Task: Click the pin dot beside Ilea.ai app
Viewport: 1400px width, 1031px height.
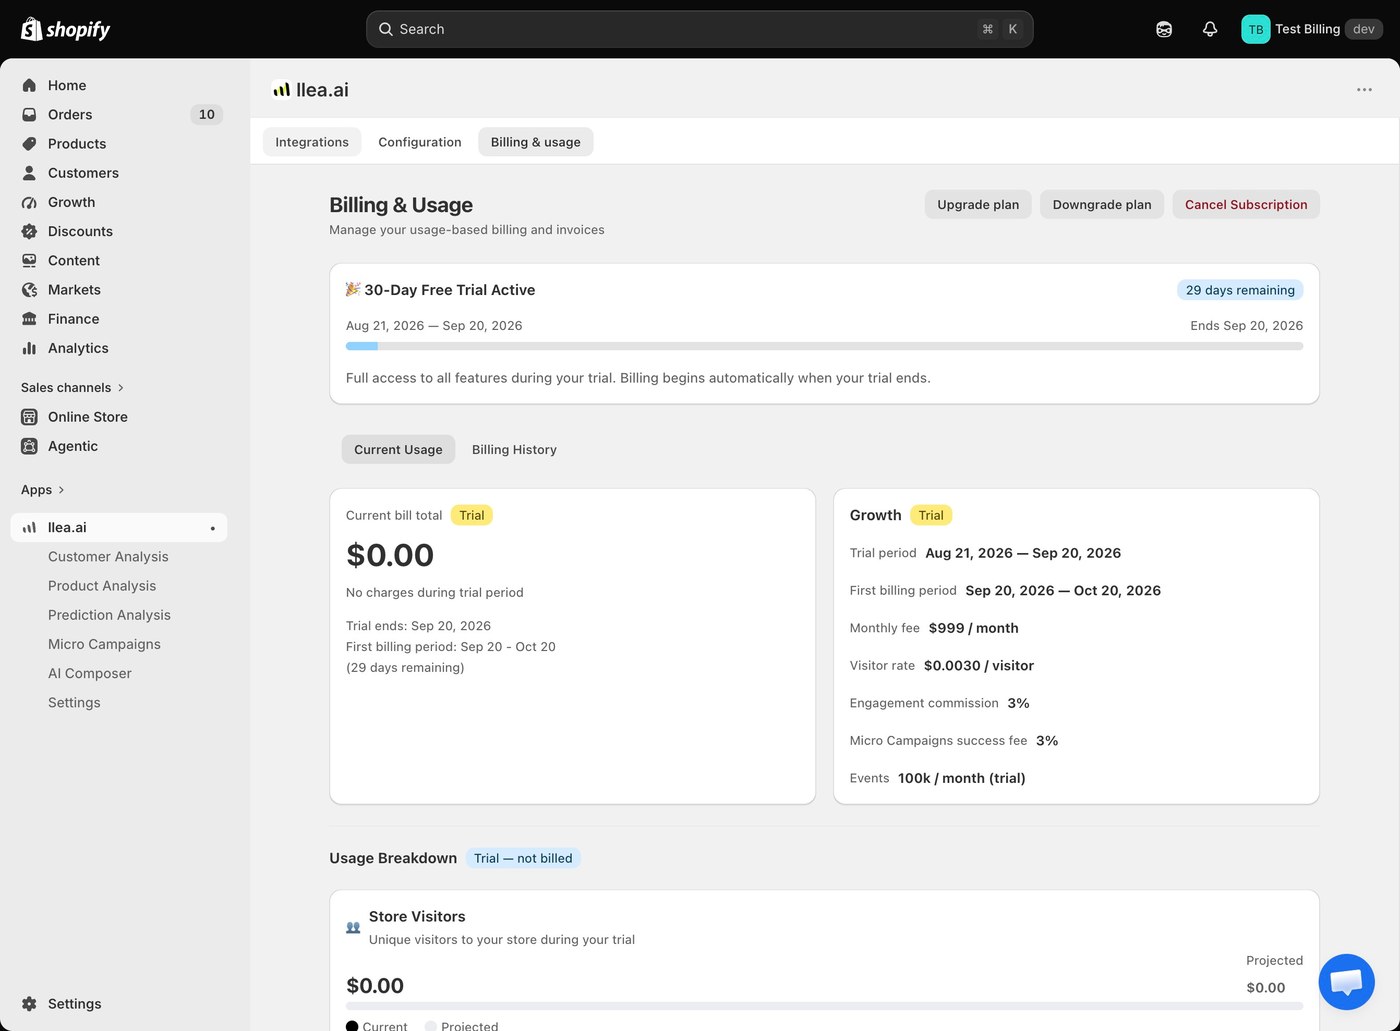Action: point(212,528)
